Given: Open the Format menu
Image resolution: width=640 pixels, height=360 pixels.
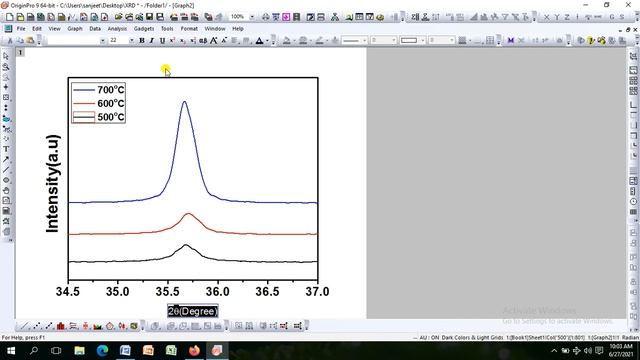Looking at the screenshot, I should [189, 29].
